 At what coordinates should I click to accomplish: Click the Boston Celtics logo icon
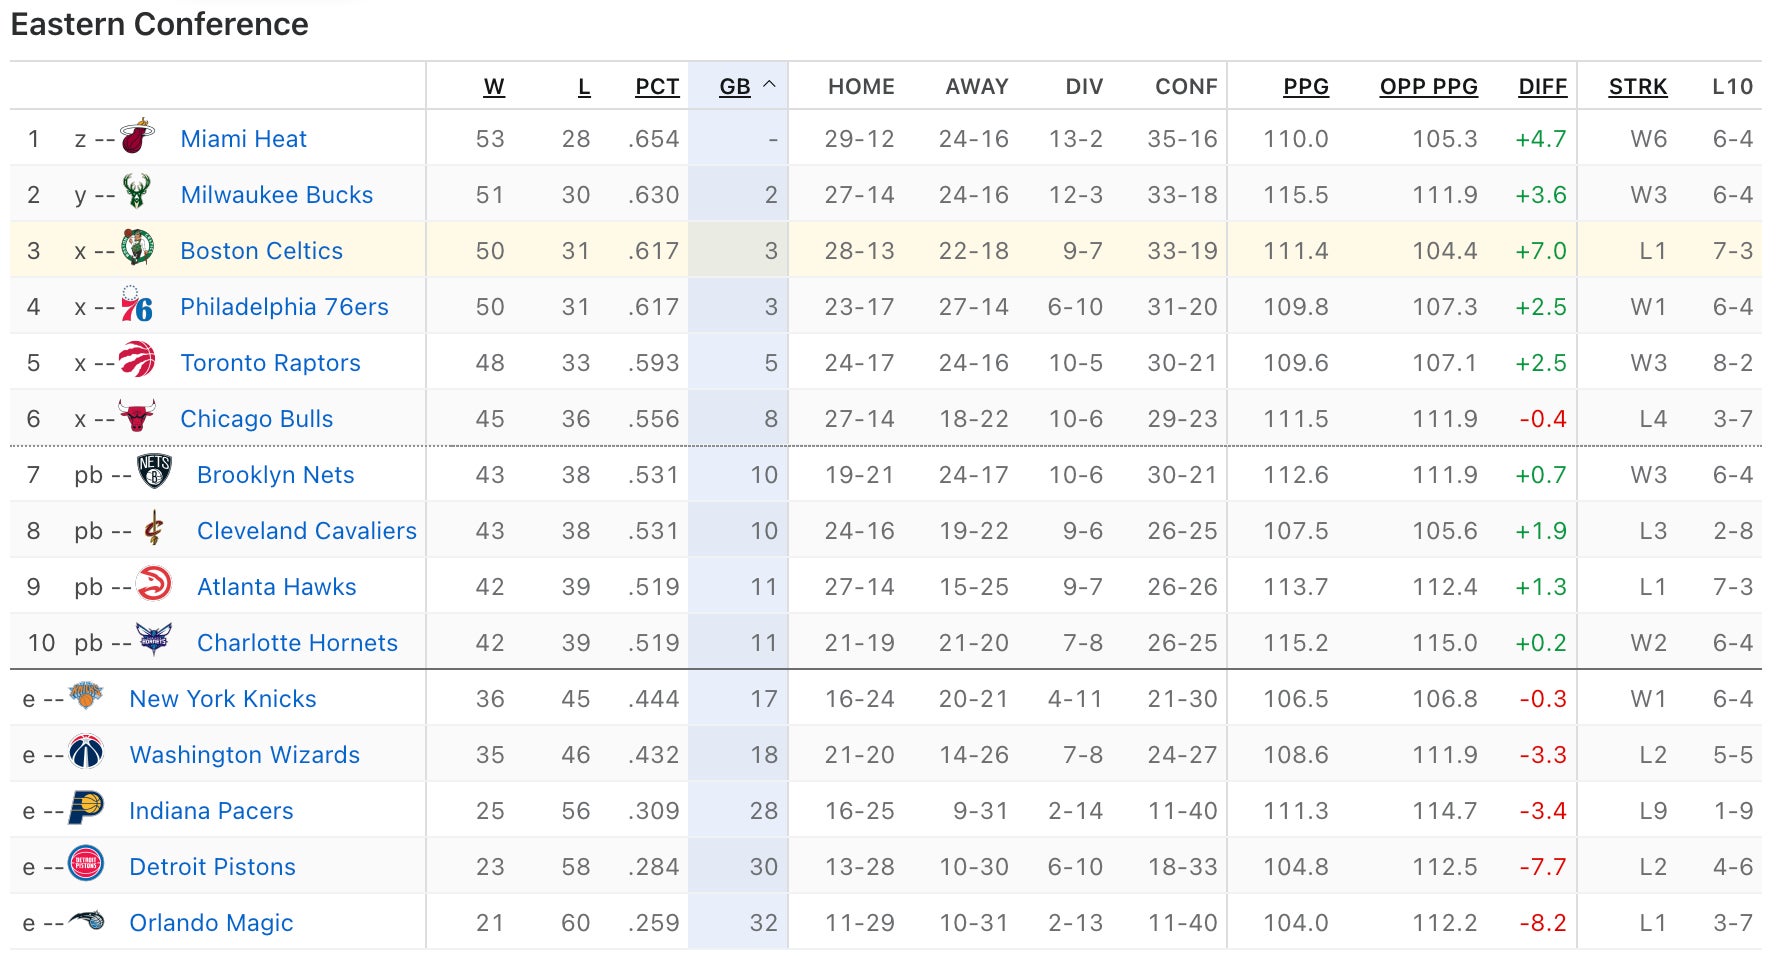[x=137, y=247]
